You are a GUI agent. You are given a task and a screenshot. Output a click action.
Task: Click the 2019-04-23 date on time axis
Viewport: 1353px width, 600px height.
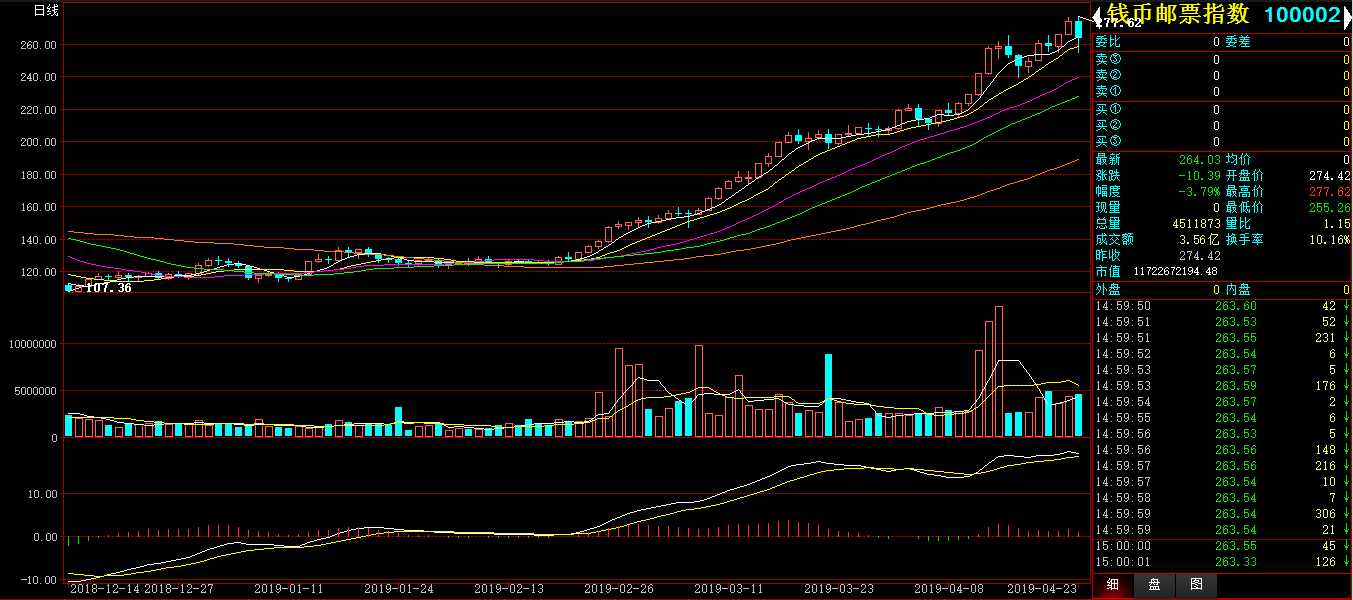click(x=1041, y=589)
